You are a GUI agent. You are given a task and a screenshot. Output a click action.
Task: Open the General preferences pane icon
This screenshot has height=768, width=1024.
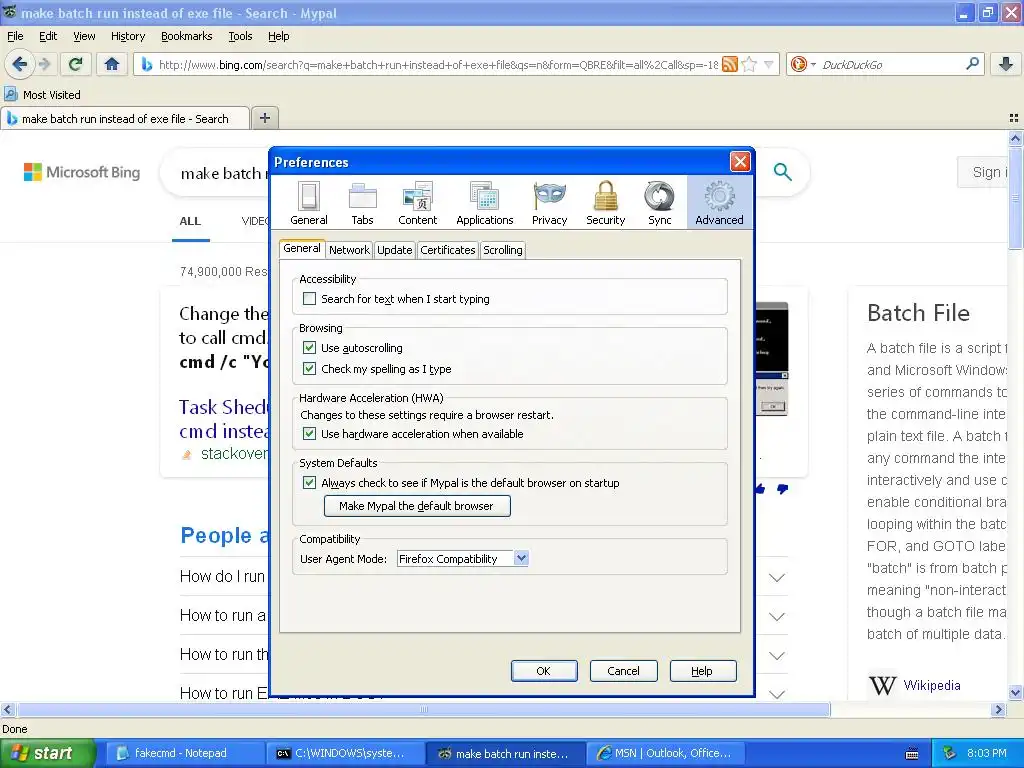[308, 203]
